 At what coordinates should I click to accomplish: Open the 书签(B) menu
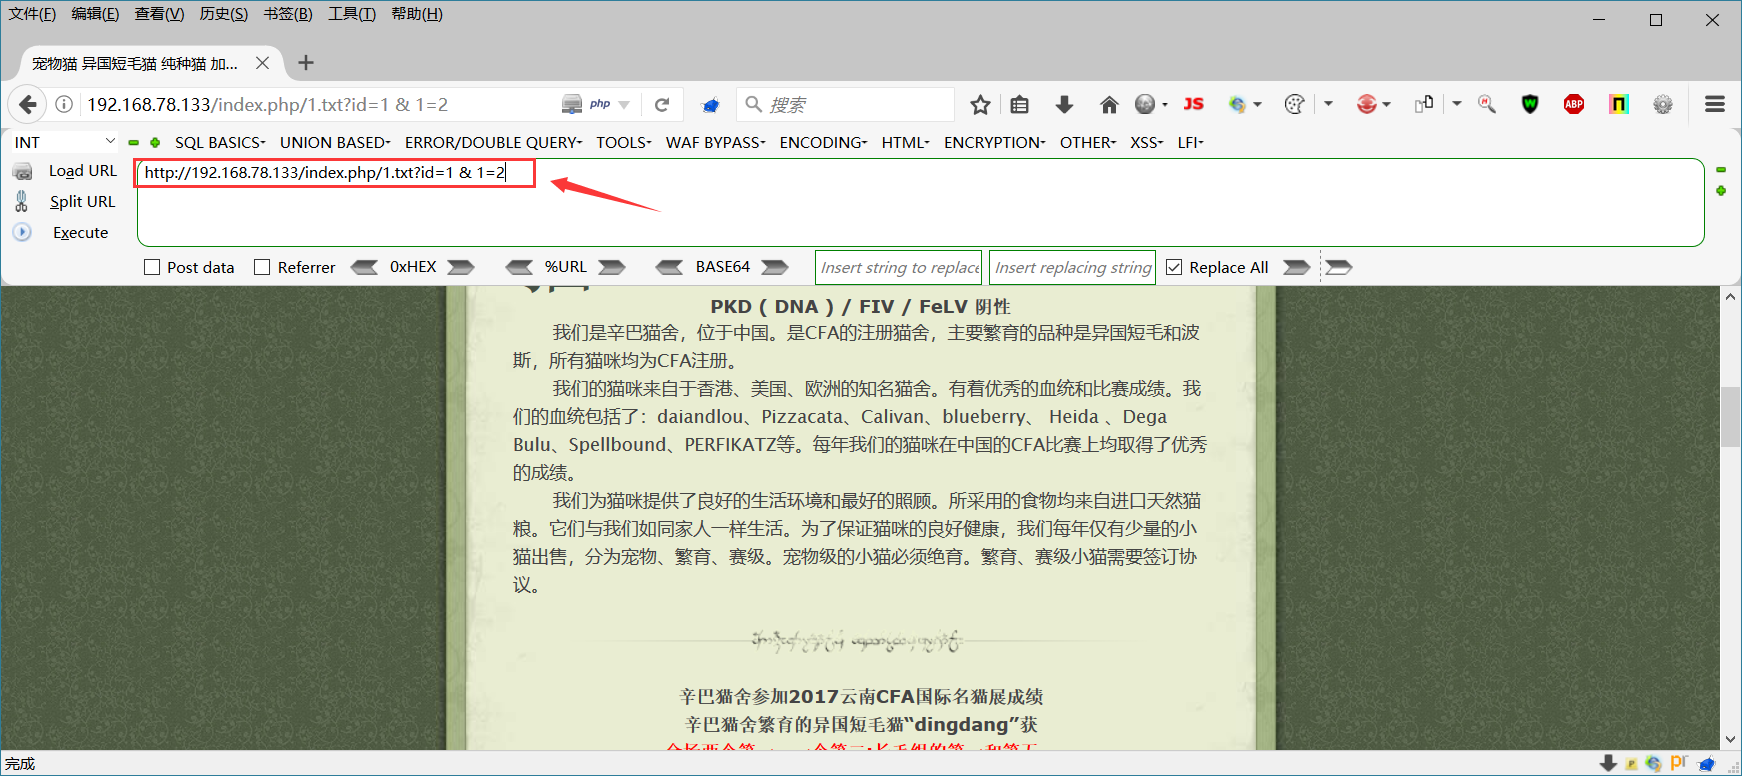click(288, 14)
